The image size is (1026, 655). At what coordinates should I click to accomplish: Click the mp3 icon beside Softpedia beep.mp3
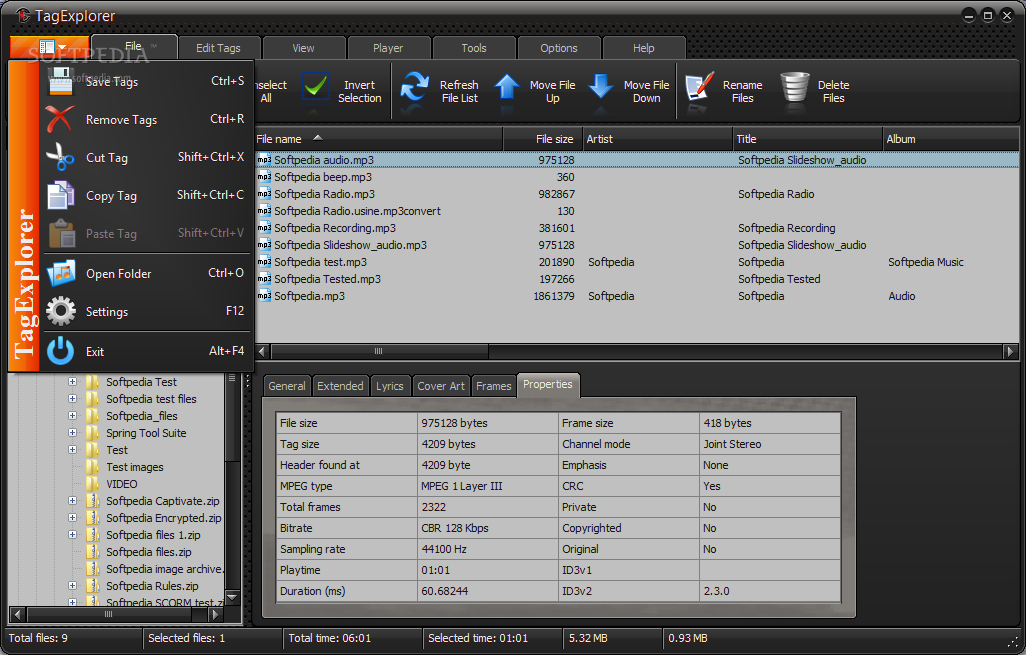264,177
